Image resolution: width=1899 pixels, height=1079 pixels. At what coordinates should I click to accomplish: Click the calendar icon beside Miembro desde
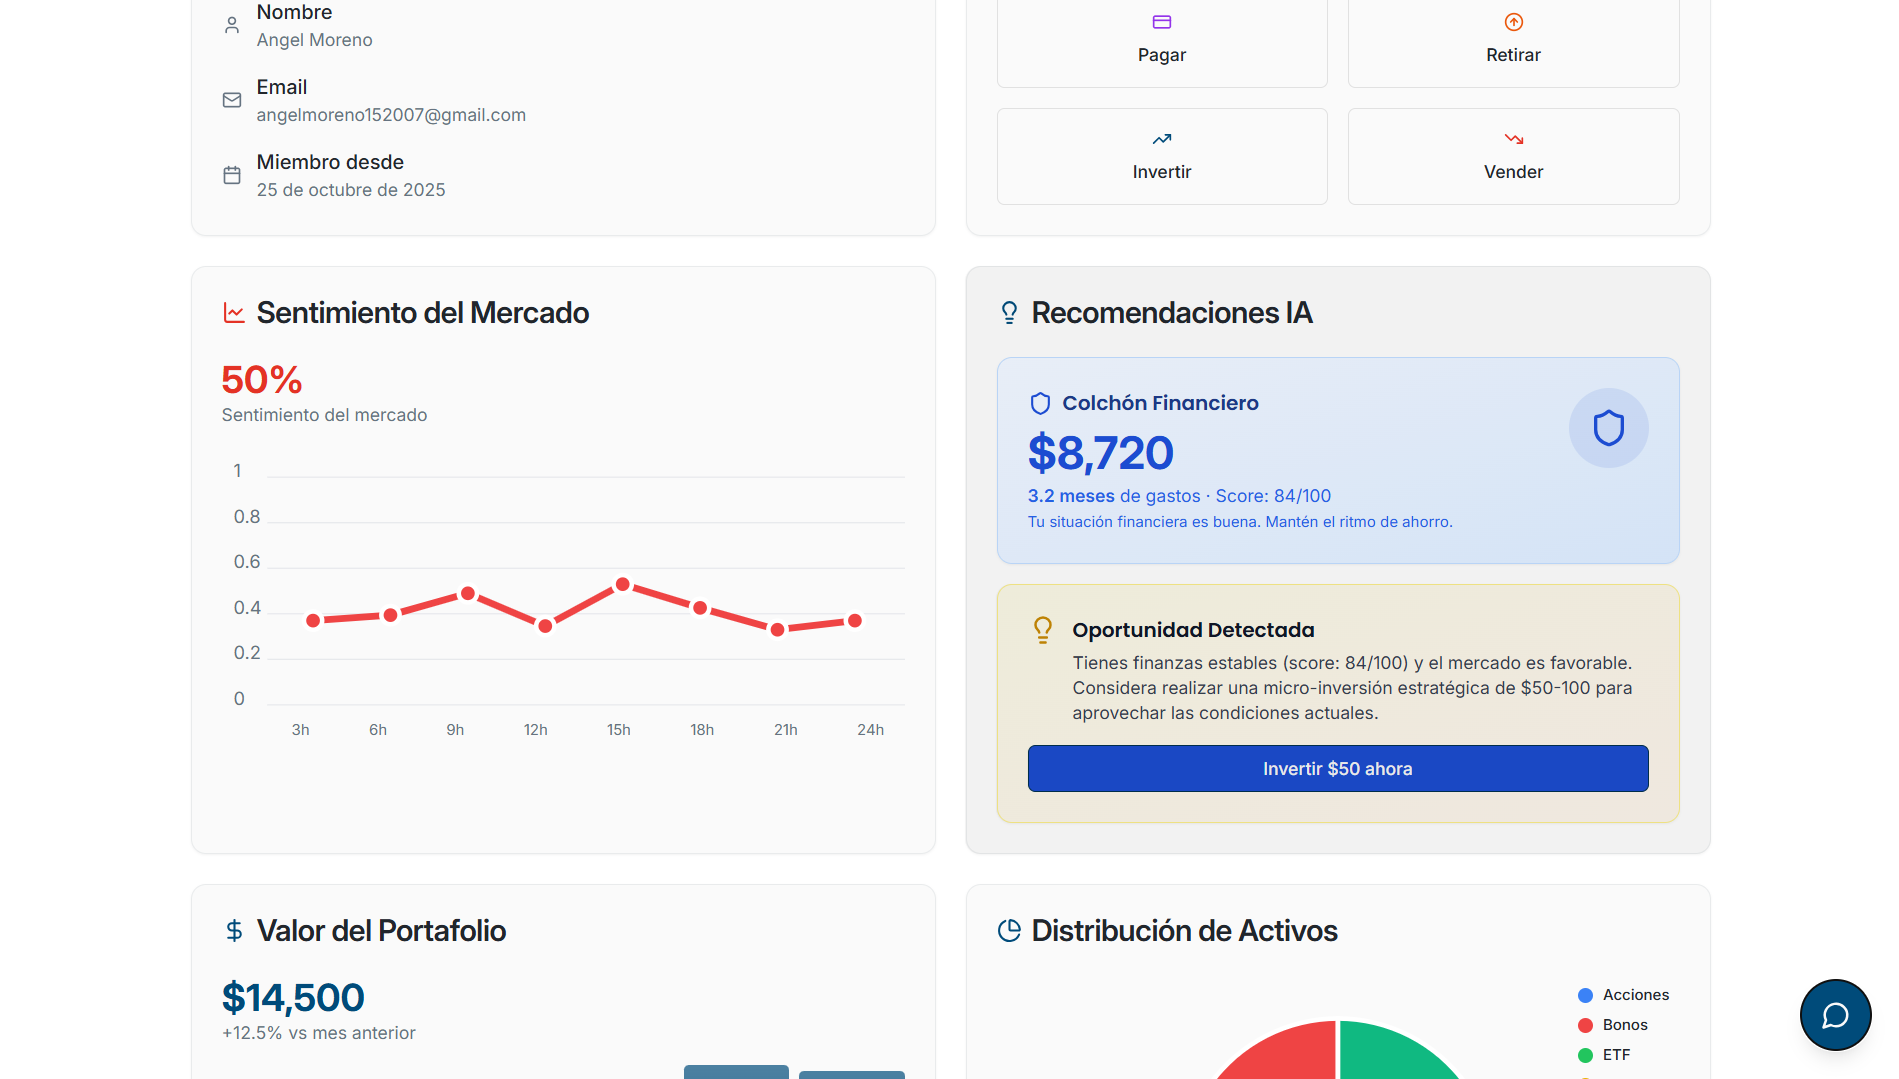[232, 175]
